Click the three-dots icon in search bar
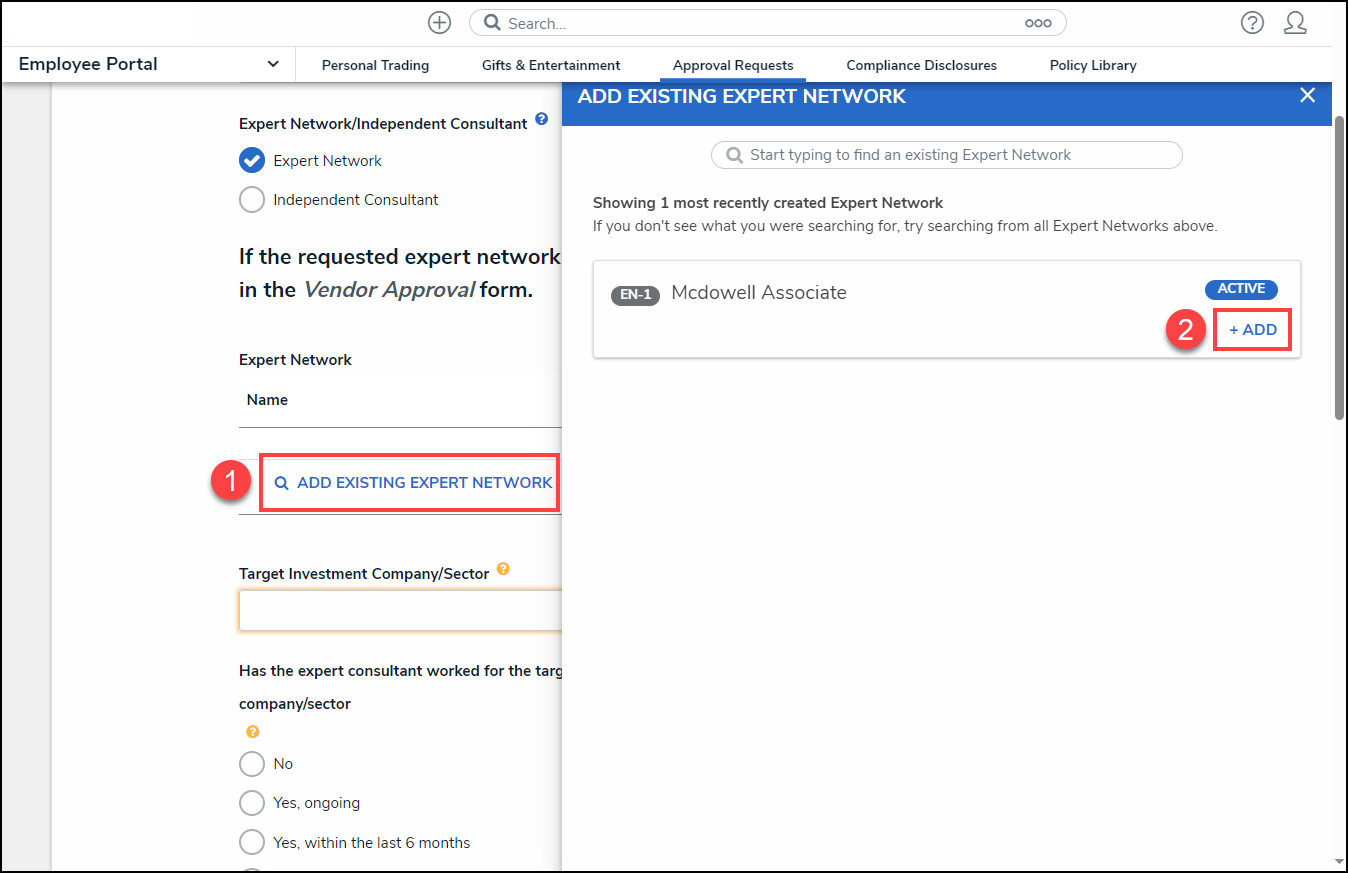The height and width of the screenshot is (873, 1348). coord(1037,23)
